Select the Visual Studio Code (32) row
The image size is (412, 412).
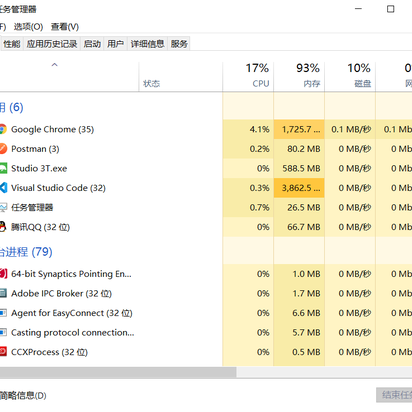[x=206, y=188]
